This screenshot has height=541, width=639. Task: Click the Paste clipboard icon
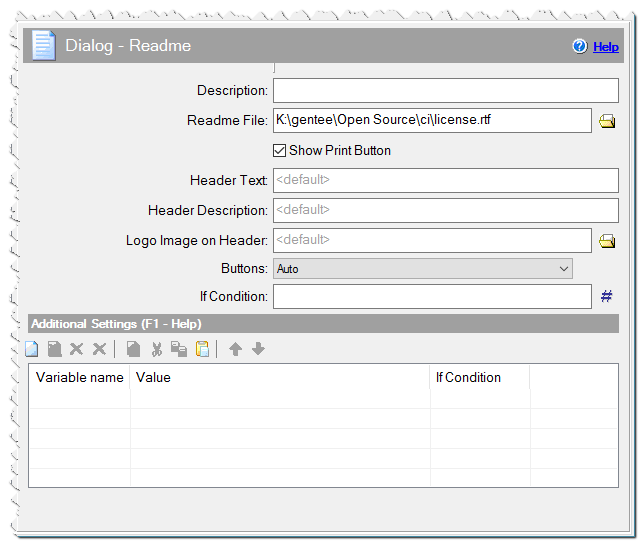[x=202, y=349]
